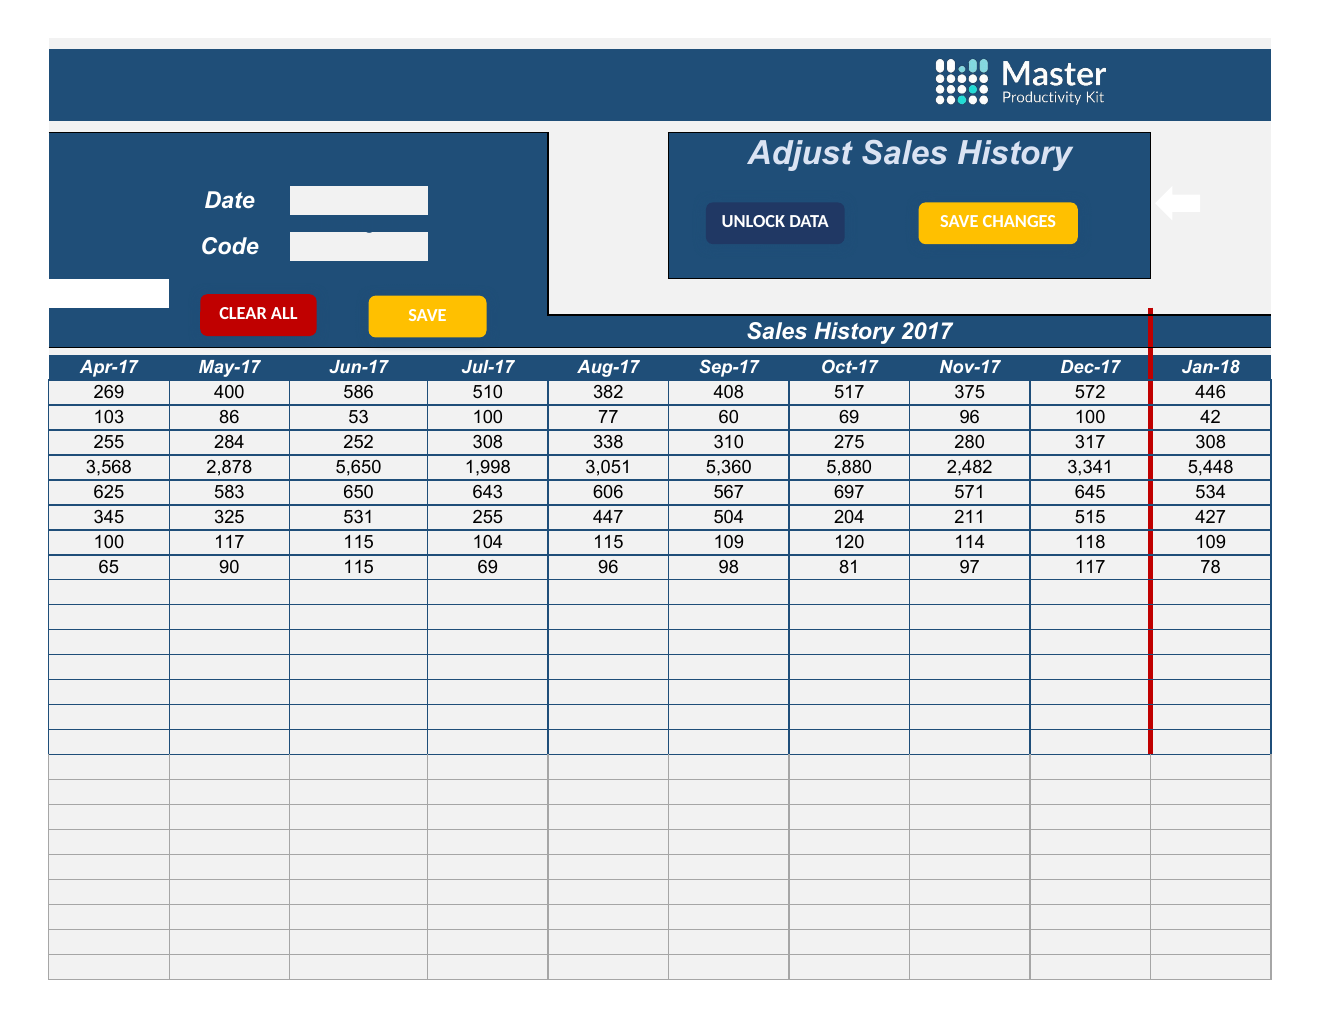Click the cell containing 5,360

coord(729,467)
